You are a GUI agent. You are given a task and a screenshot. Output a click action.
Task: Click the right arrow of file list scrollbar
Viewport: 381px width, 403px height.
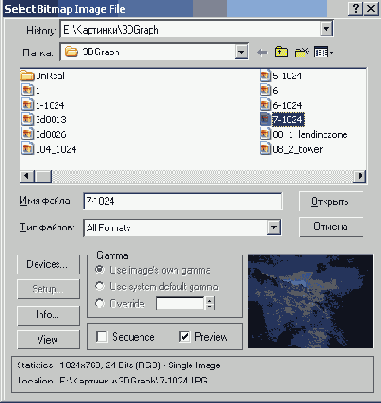click(360, 176)
